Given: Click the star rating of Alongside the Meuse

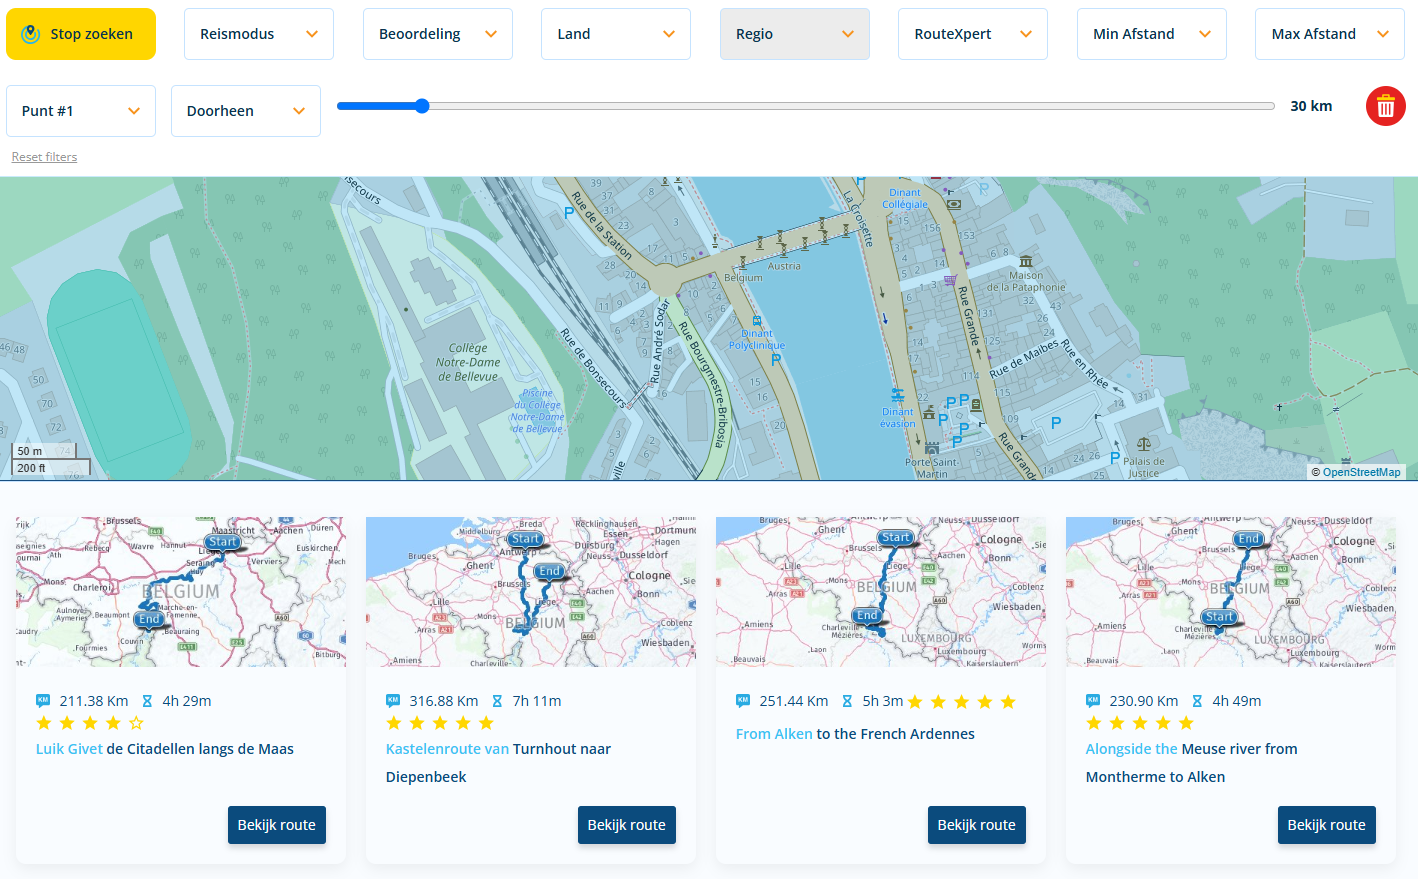Looking at the screenshot, I should pyautogui.click(x=1140, y=723).
